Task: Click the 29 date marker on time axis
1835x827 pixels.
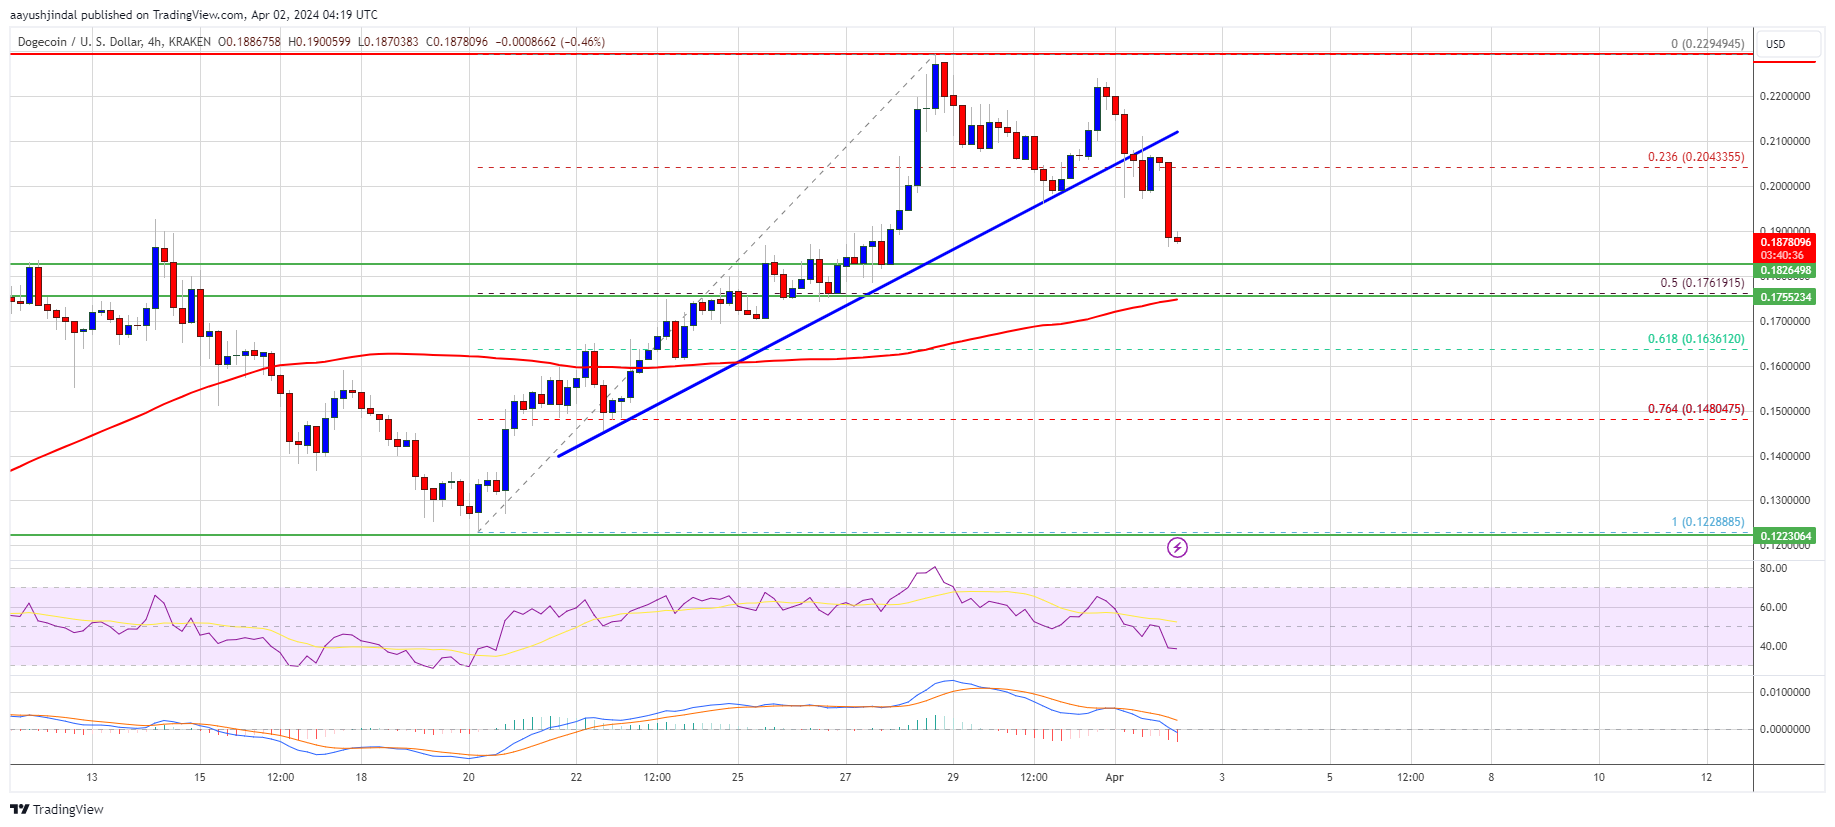Action: click(953, 777)
